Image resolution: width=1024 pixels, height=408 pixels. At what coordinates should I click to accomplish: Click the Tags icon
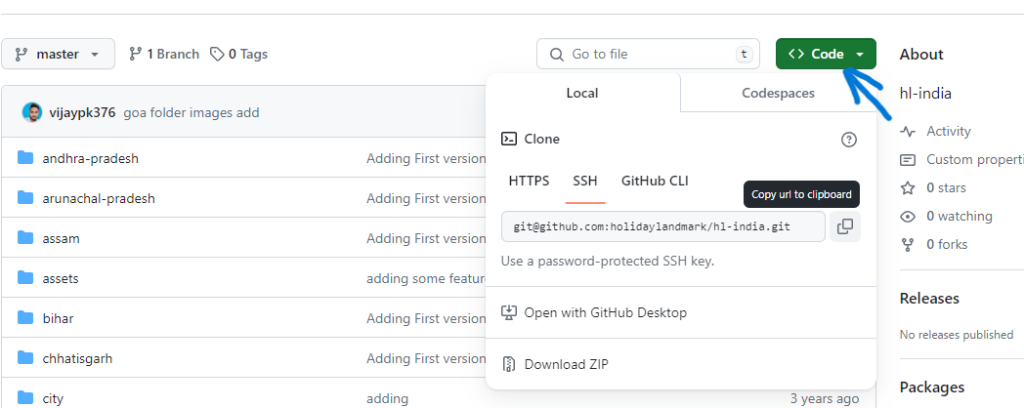(x=217, y=54)
